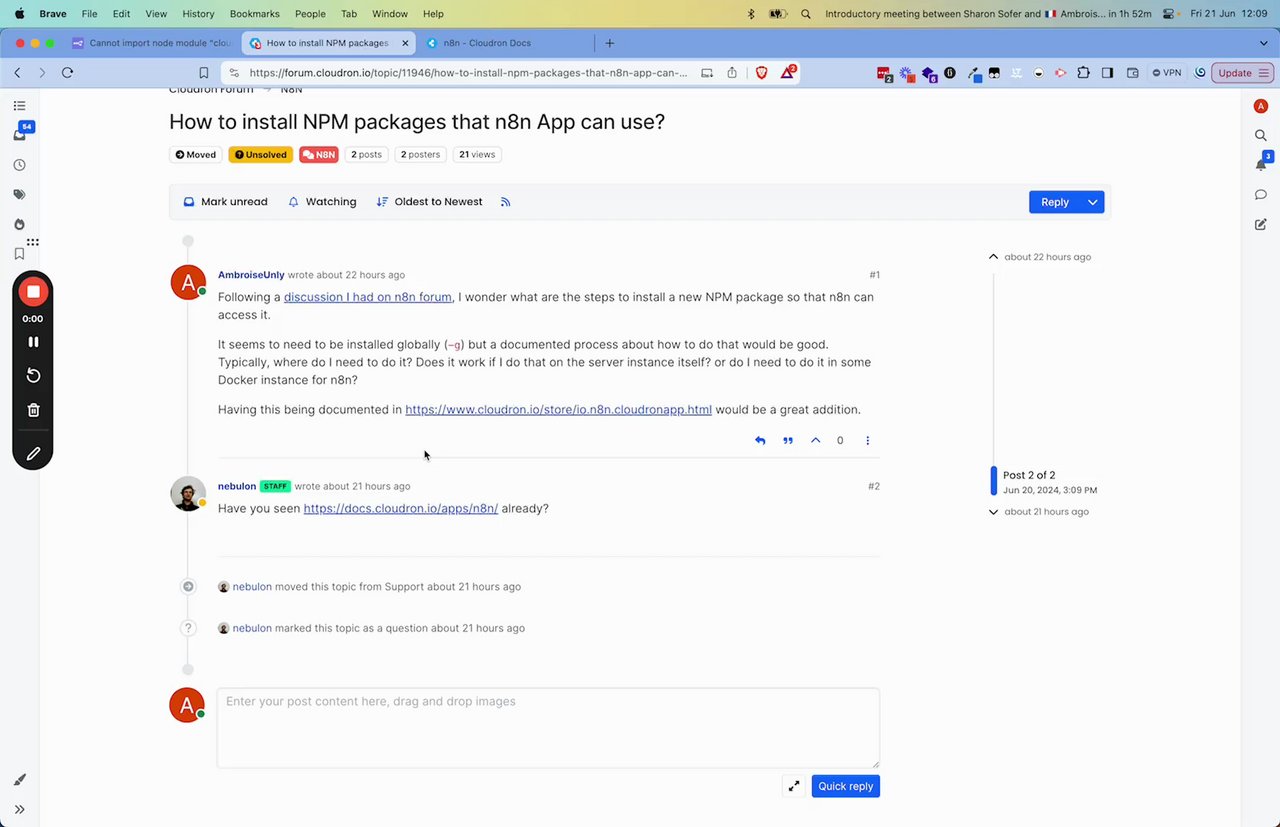Open forum notifications bell icon

tap(1262, 163)
